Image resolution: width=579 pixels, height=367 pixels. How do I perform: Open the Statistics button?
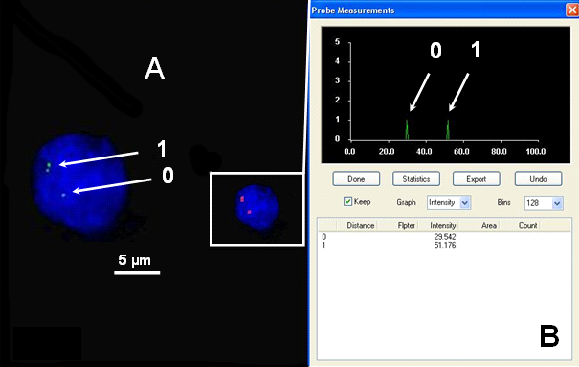tap(416, 179)
